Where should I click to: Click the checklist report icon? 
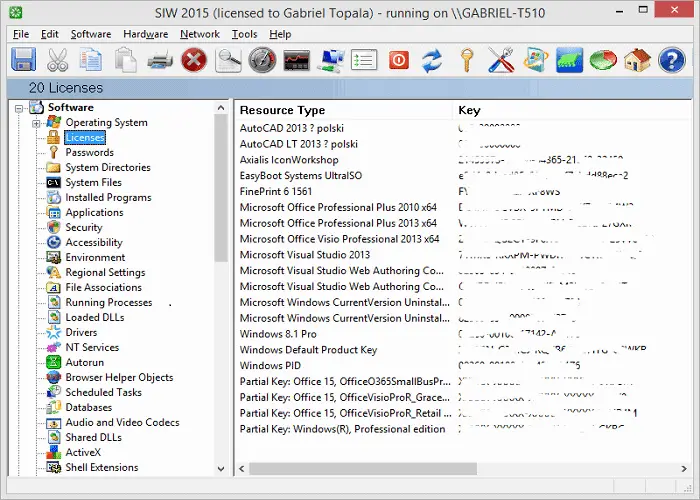364,60
